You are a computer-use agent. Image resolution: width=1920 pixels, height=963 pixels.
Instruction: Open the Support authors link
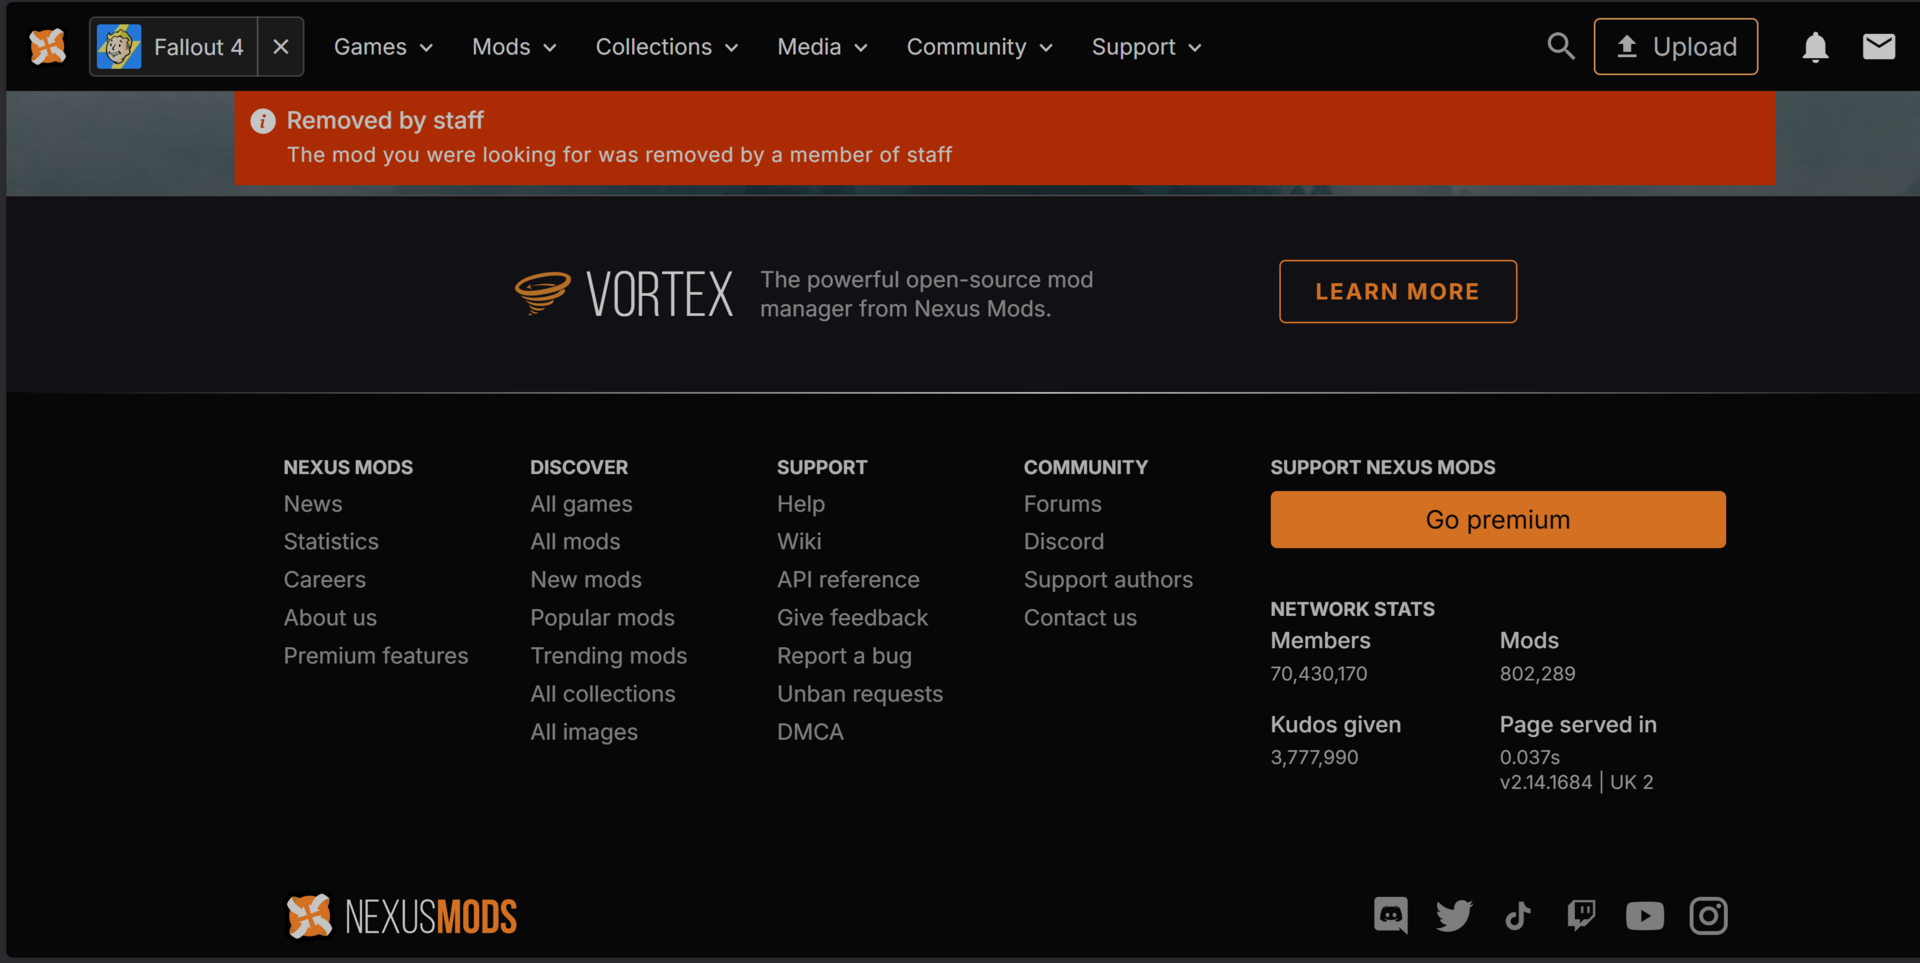(x=1108, y=580)
